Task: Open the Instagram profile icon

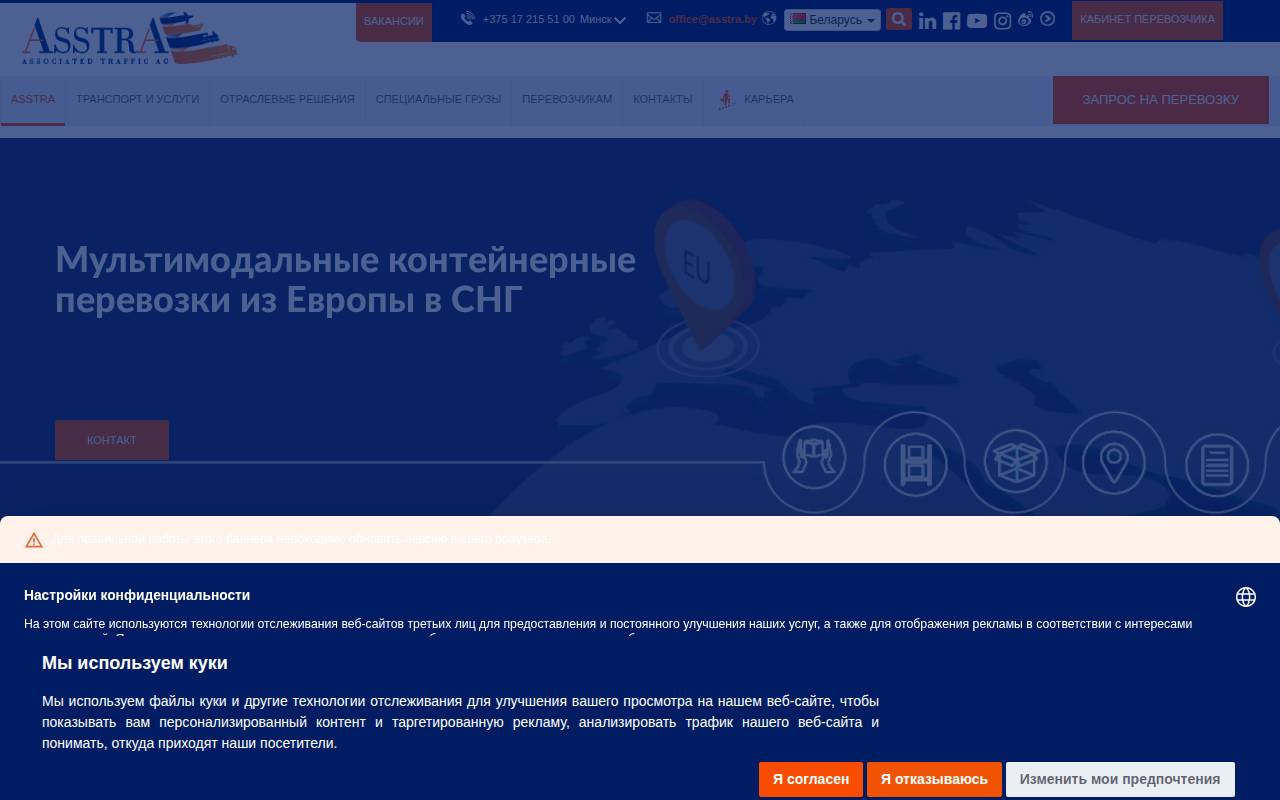Action: (1002, 20)
